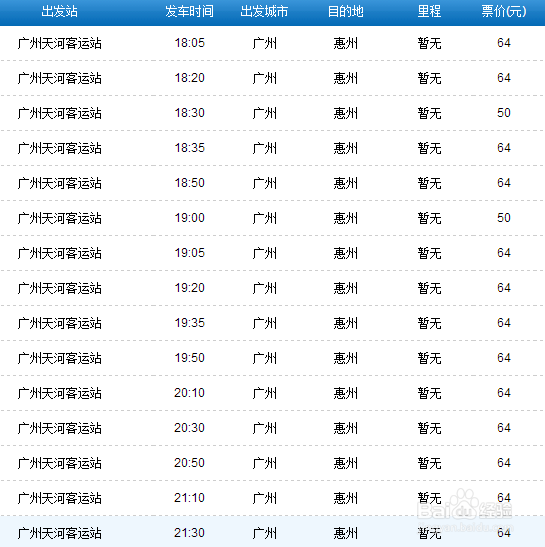
Task: Click price 64 in the 20:10 row
Action: (x=504, y=393)
